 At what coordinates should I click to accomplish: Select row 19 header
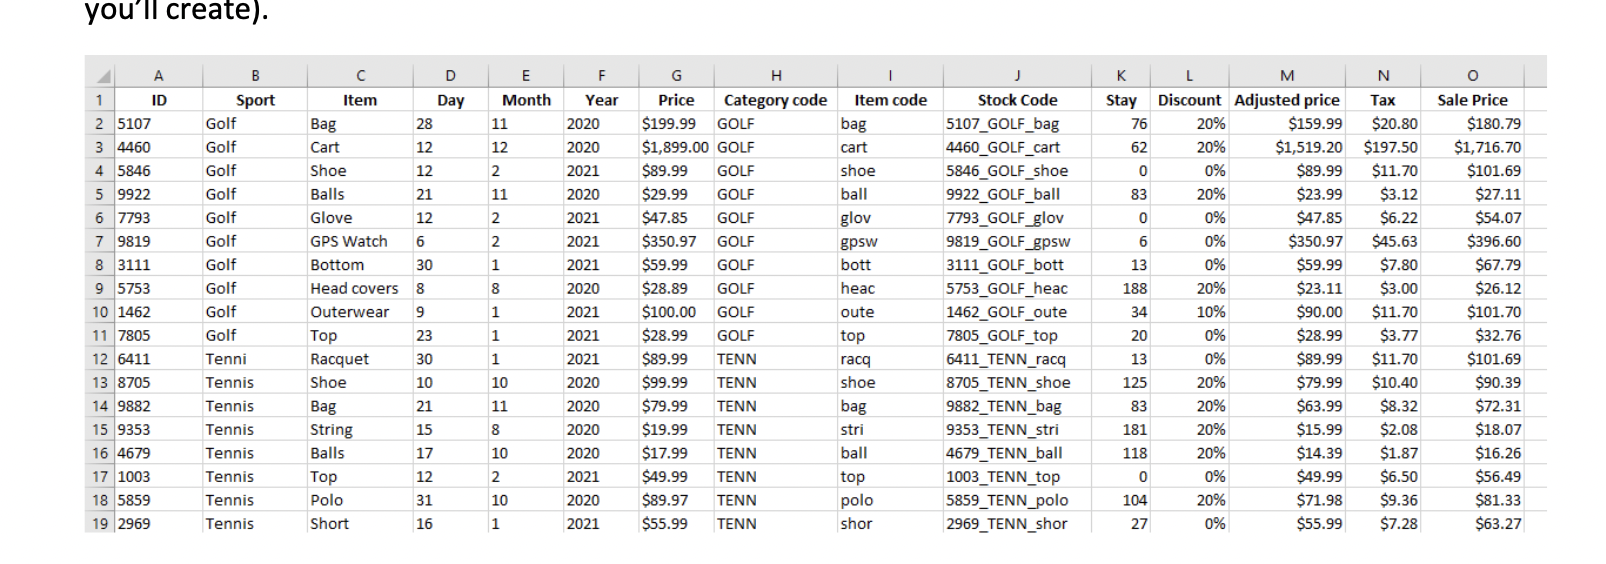pyautogui.click(x=99, y=523)
